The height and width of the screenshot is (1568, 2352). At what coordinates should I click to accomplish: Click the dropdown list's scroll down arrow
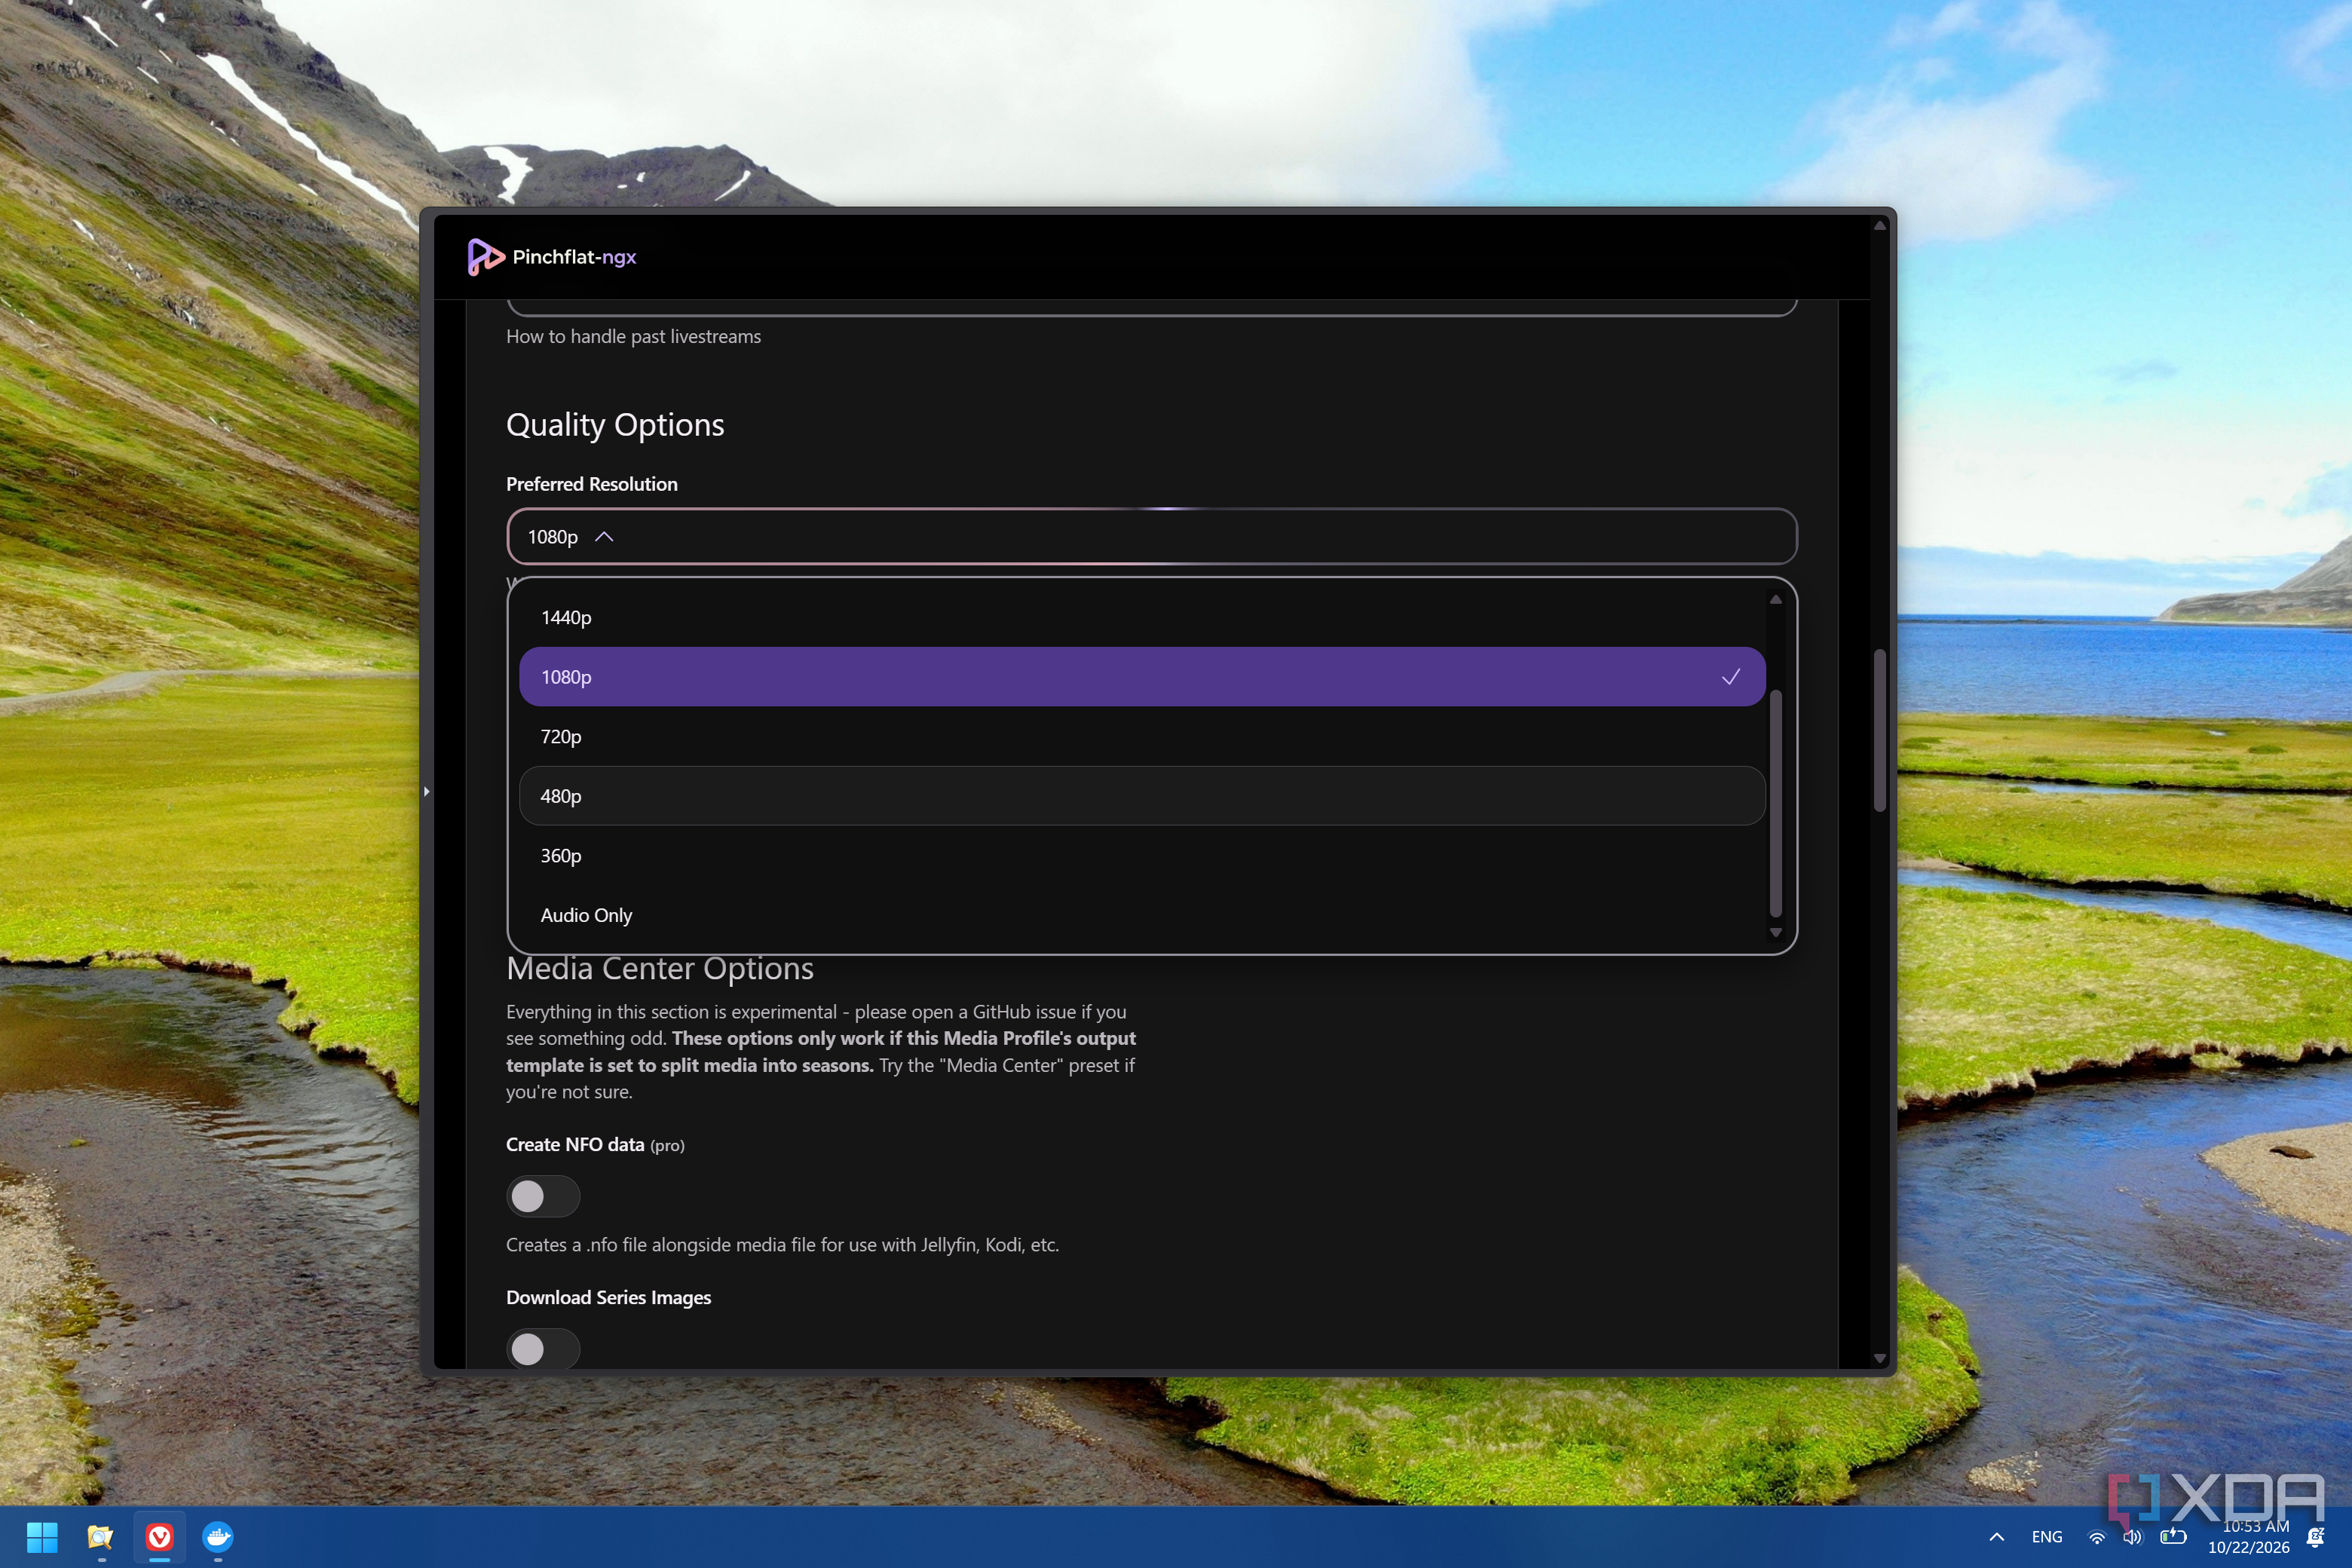tap(1776, 932)
